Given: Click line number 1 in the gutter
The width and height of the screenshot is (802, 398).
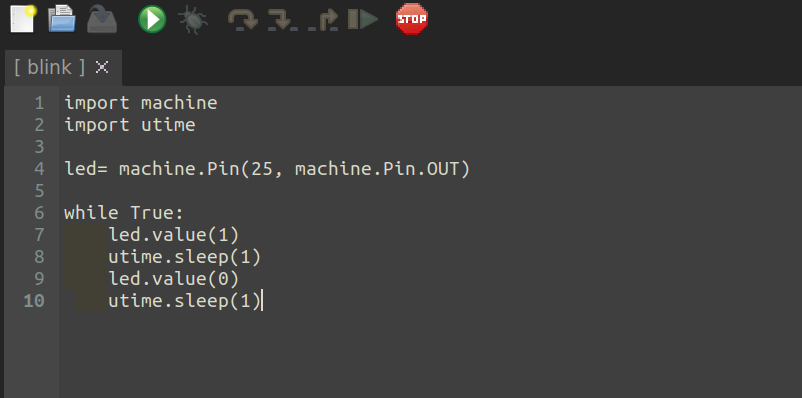Looking at the screenshot, I should (x=39, y=103).
